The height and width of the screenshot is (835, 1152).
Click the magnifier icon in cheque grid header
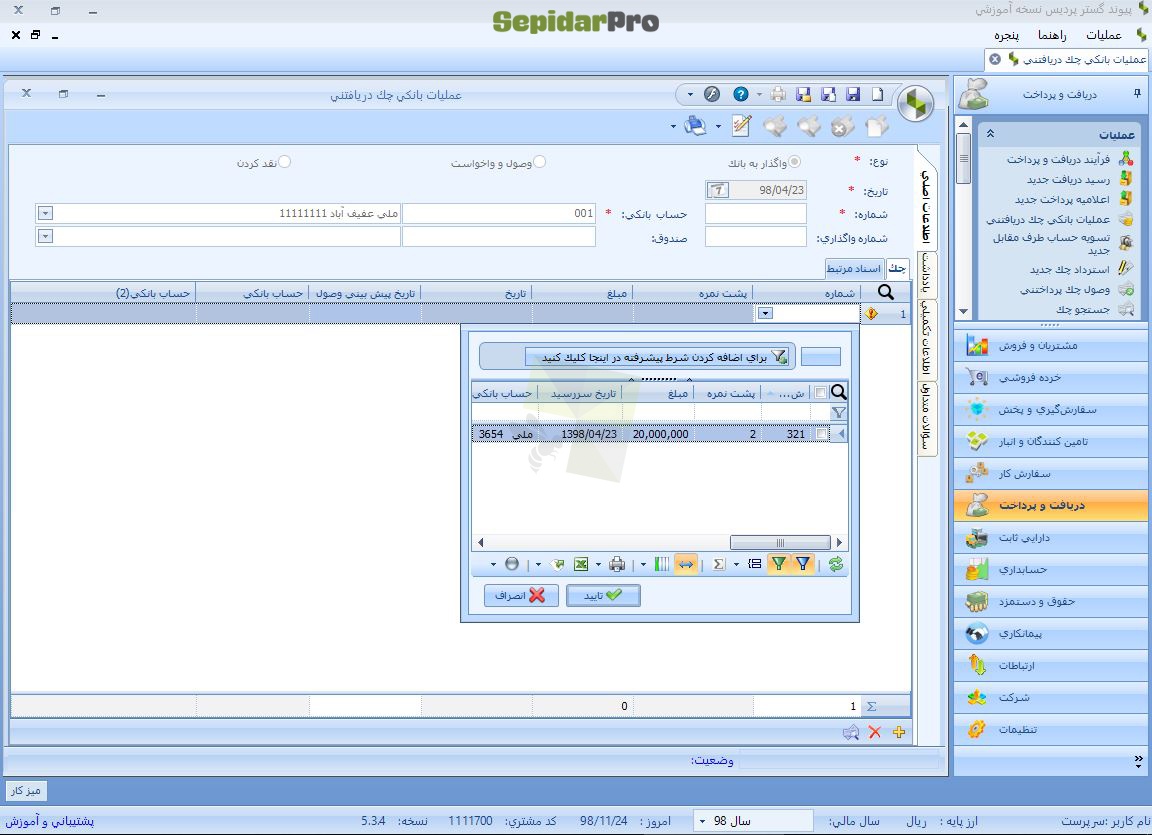(886, 292)
